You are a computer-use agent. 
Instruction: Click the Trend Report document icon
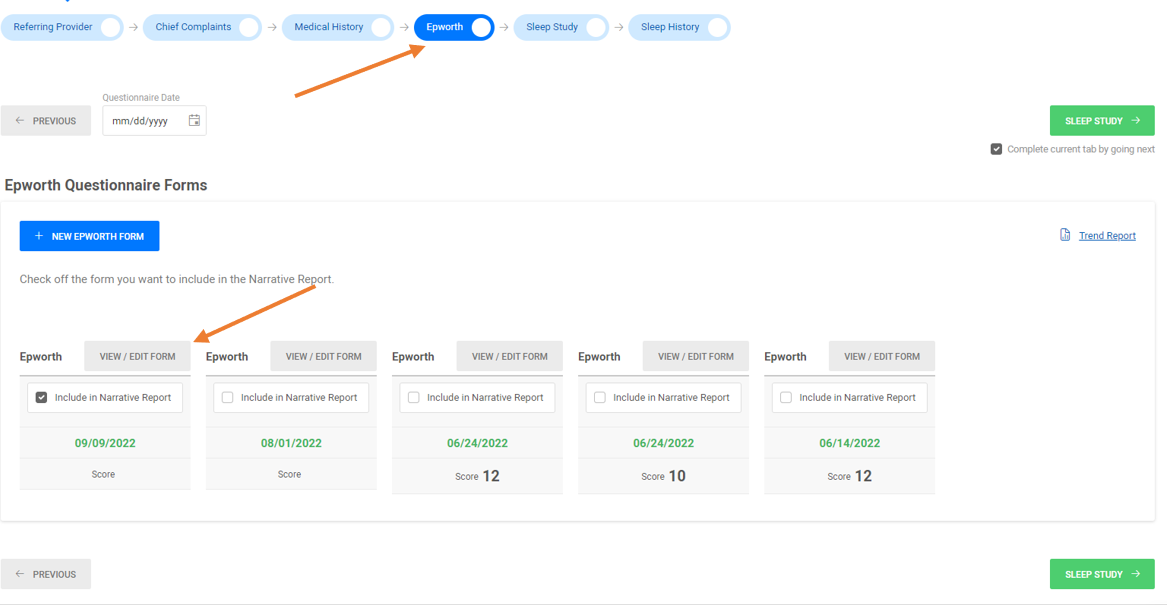pyautogui.click(x=1065, y=235)
